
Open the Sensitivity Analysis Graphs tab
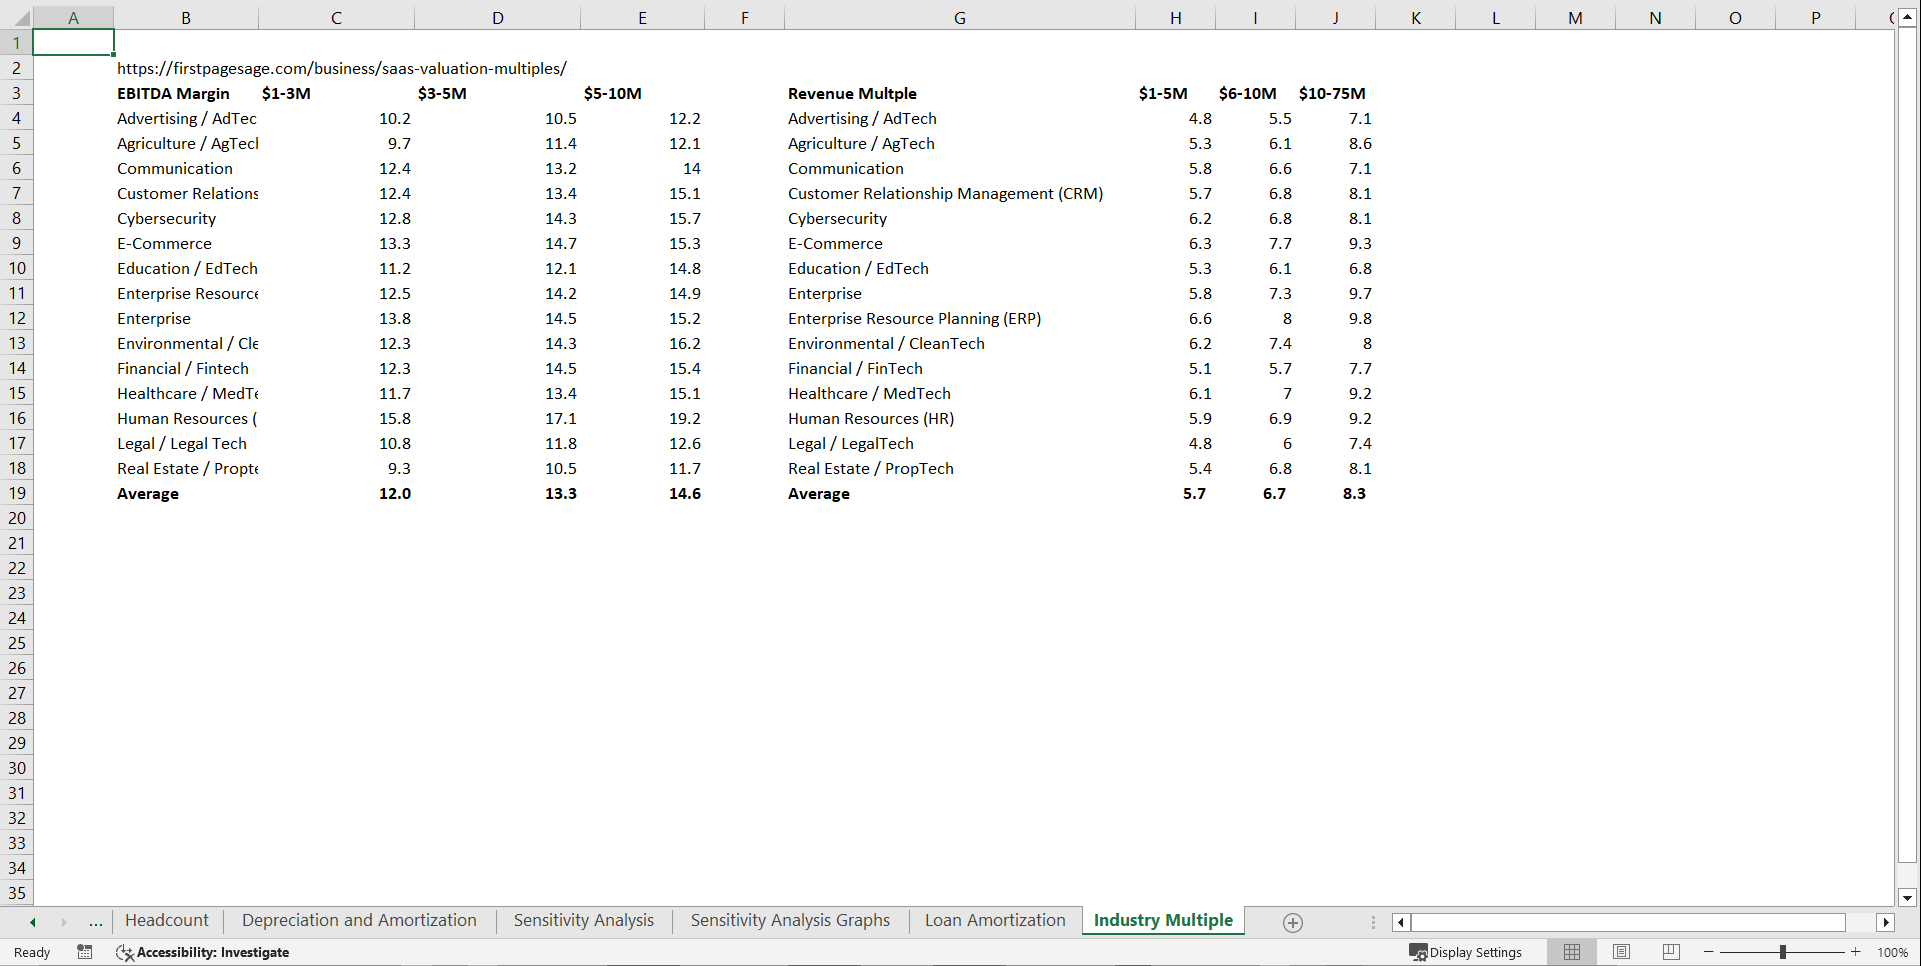tap(789, 920)
